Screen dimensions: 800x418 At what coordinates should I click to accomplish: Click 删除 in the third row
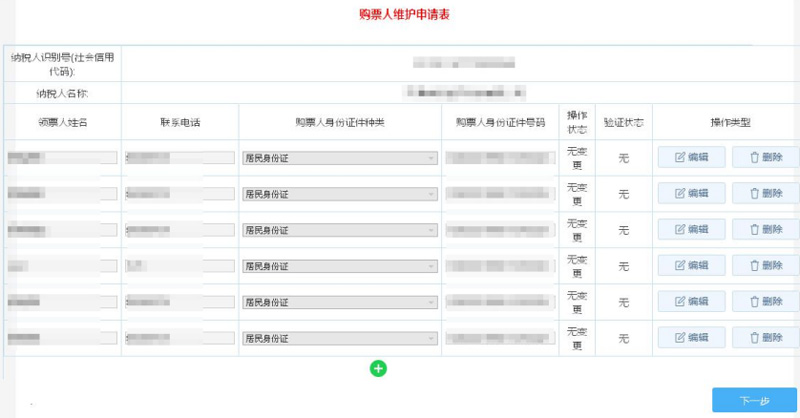point(766,230)
